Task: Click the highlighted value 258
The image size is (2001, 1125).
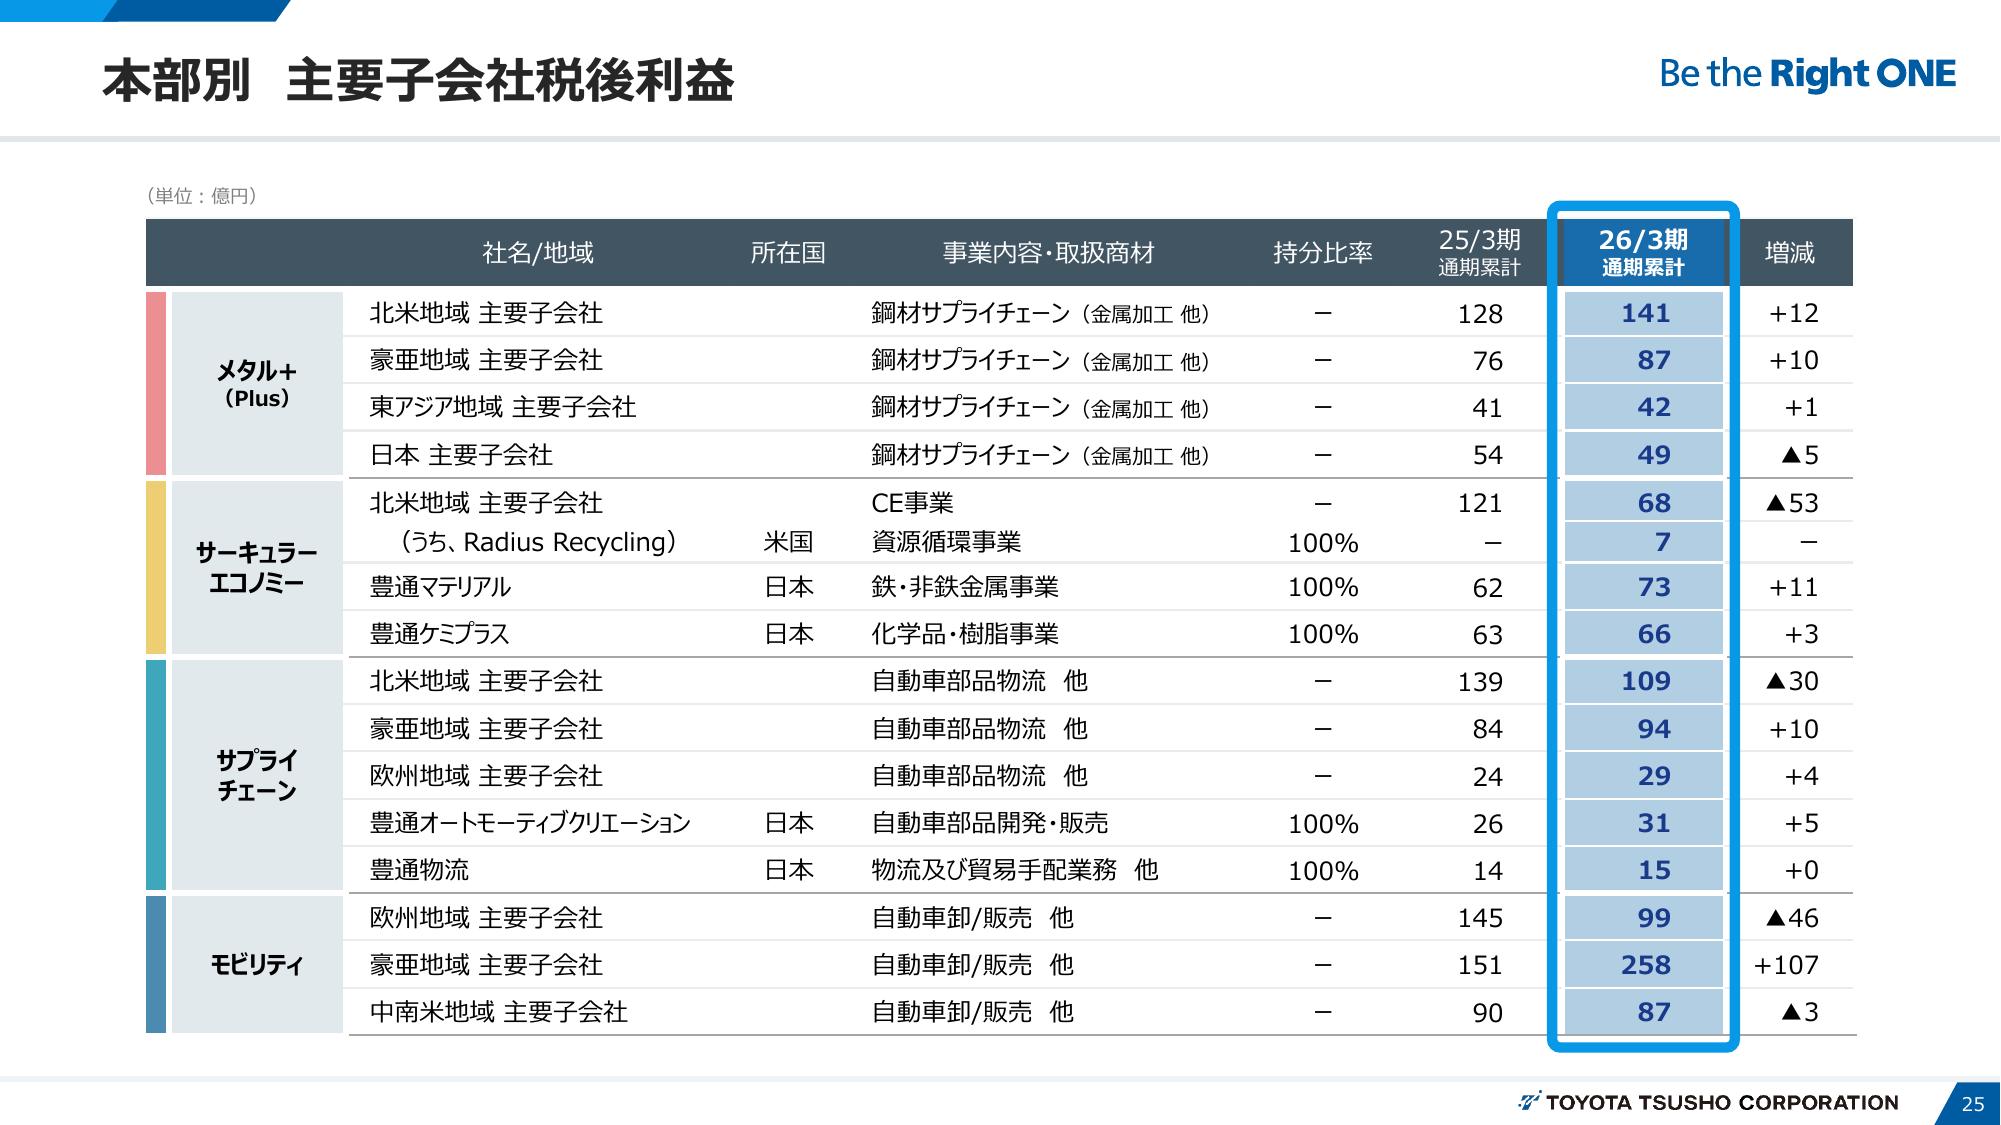Action: [x=1645, y=965]
